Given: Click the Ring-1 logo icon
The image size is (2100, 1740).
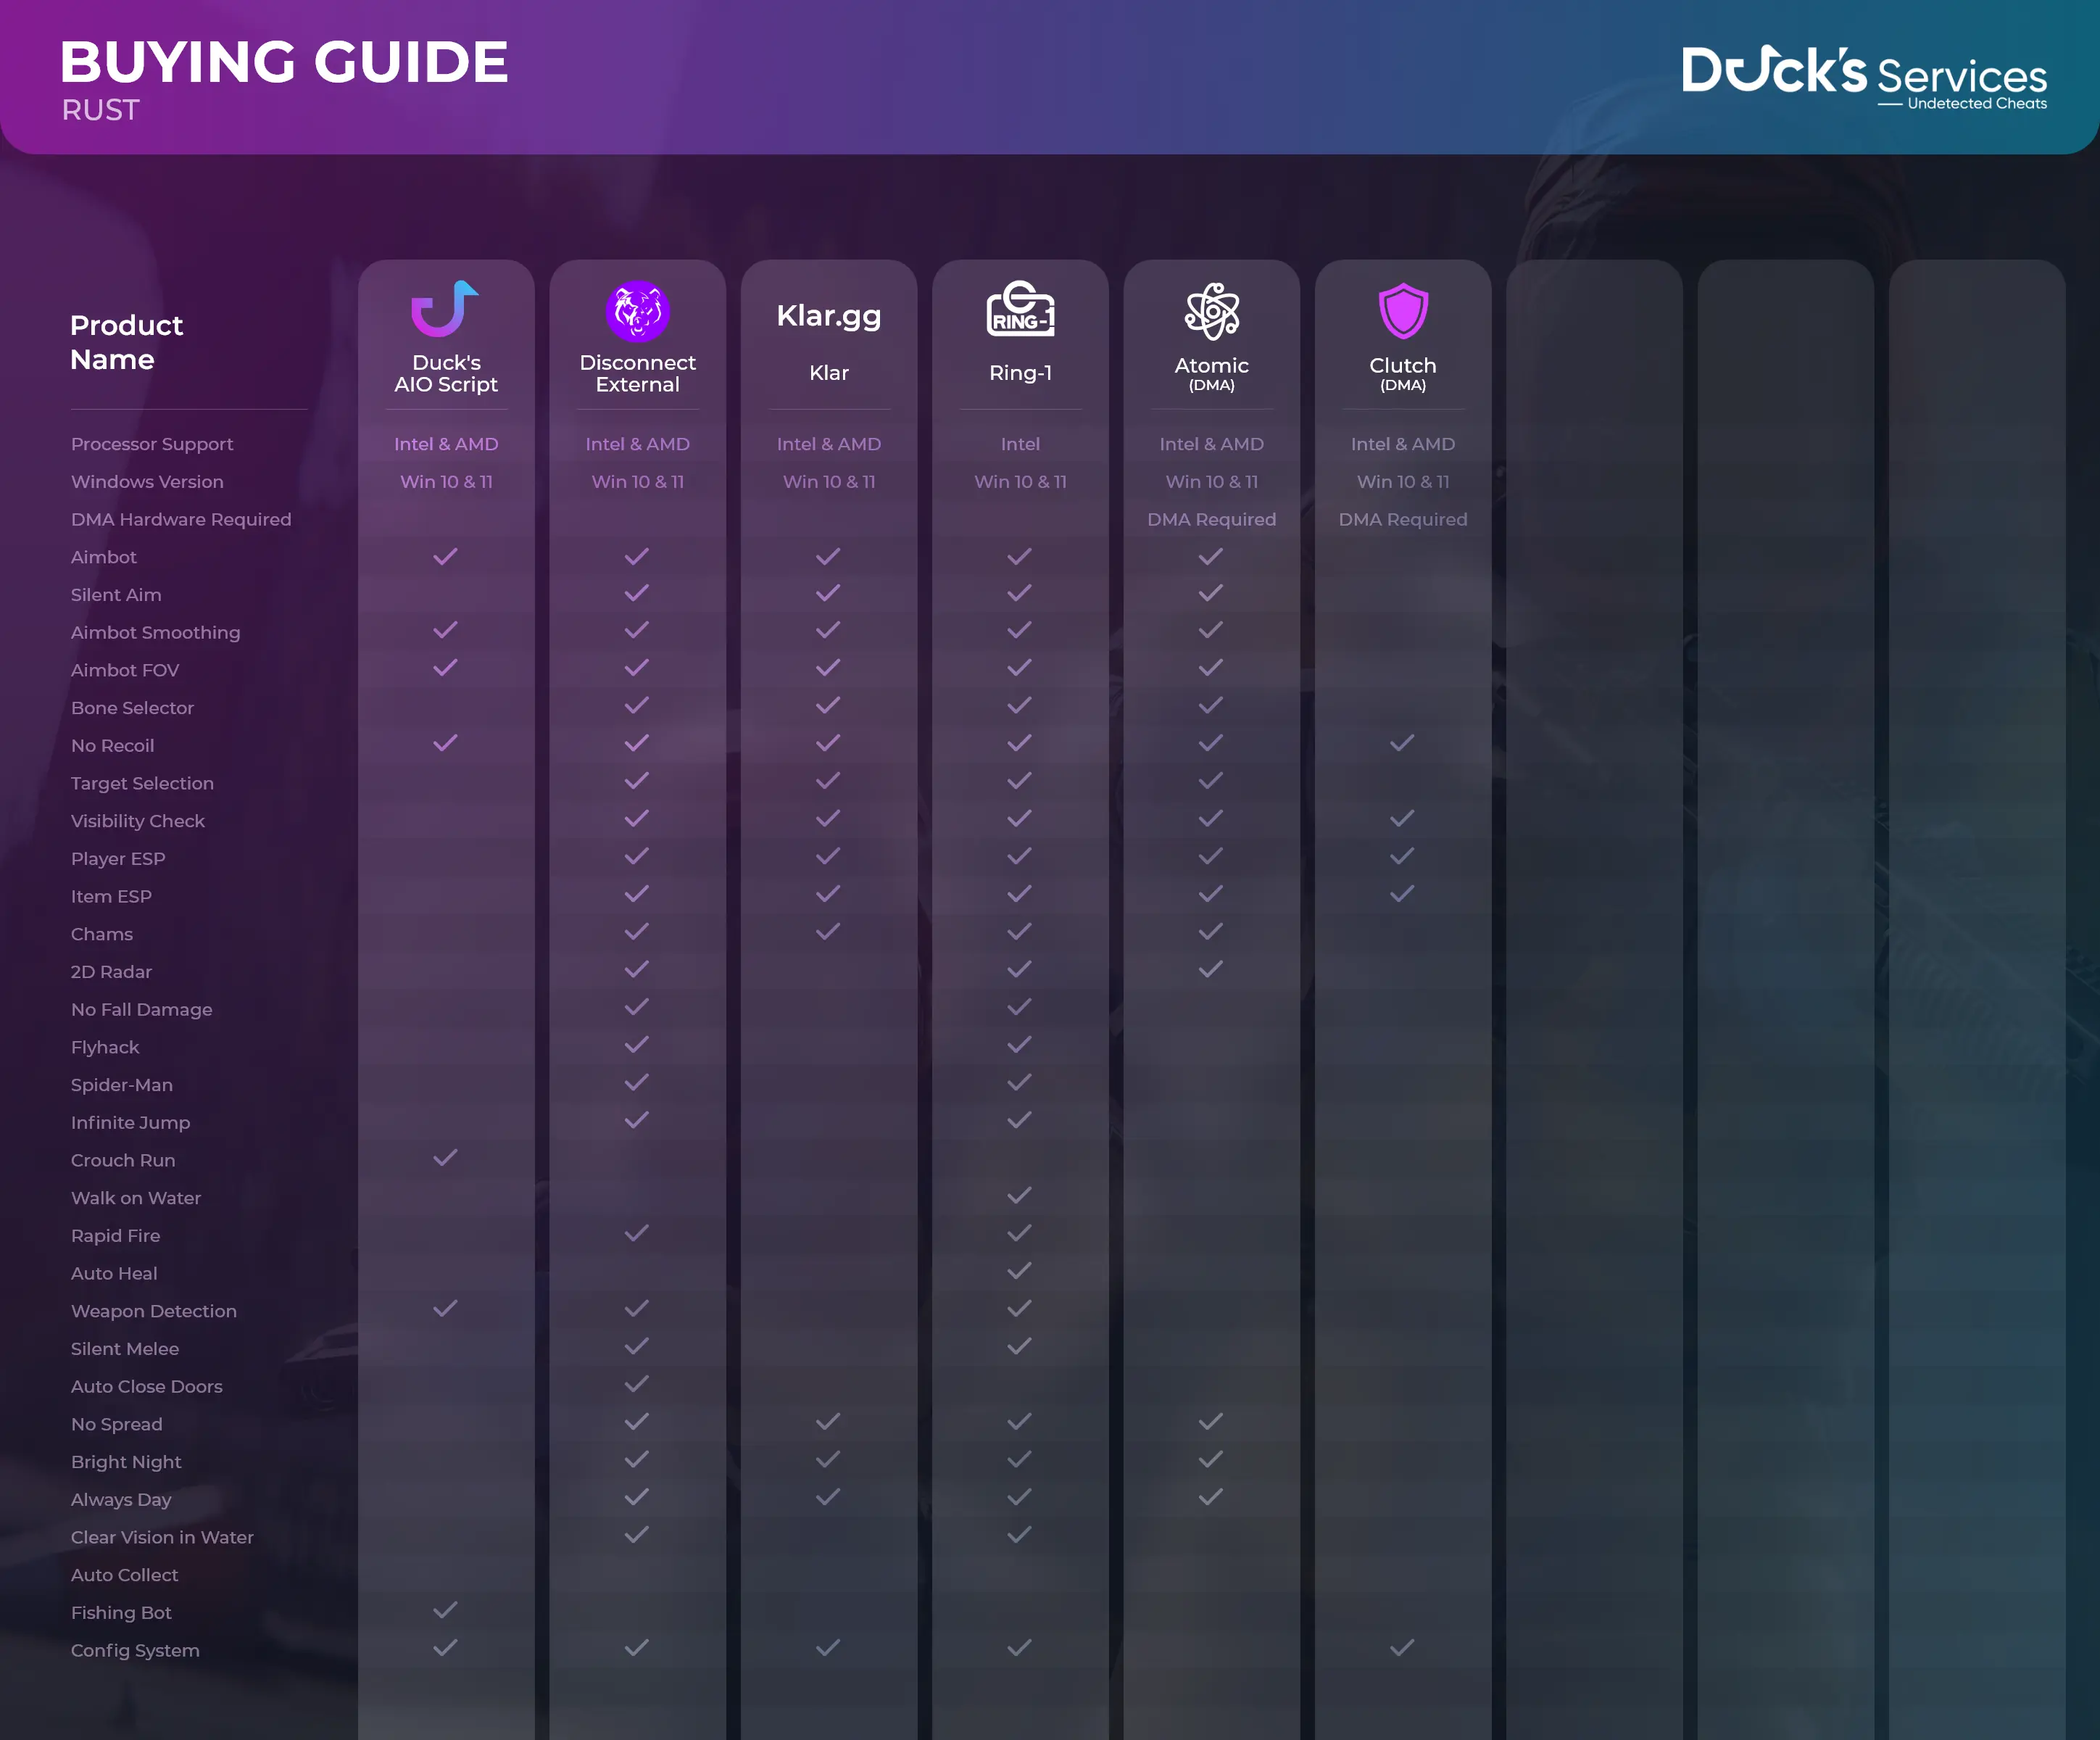Looking at the screenshot, I should pyautogui.click(x=1020, y=308).
